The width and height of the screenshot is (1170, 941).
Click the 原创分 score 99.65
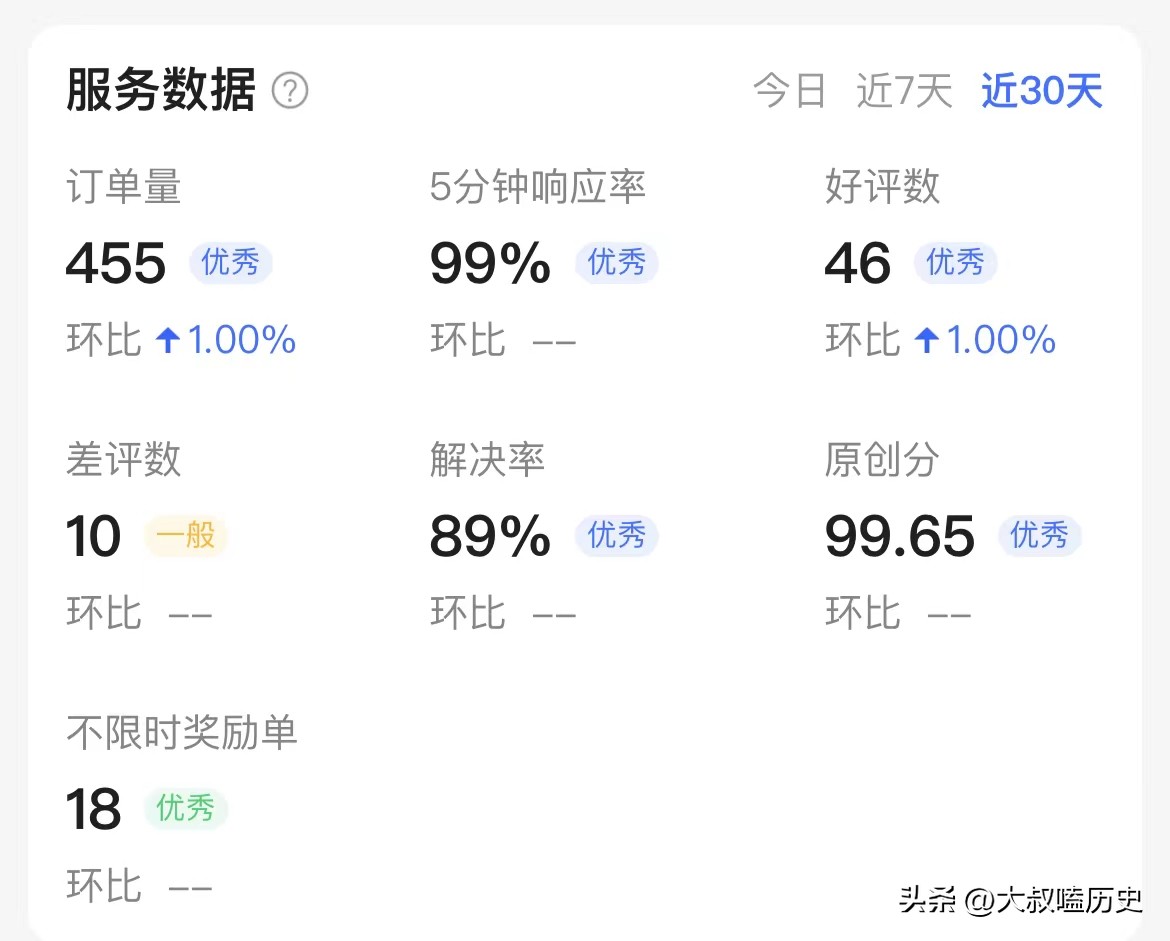click(x=899, y=536)
